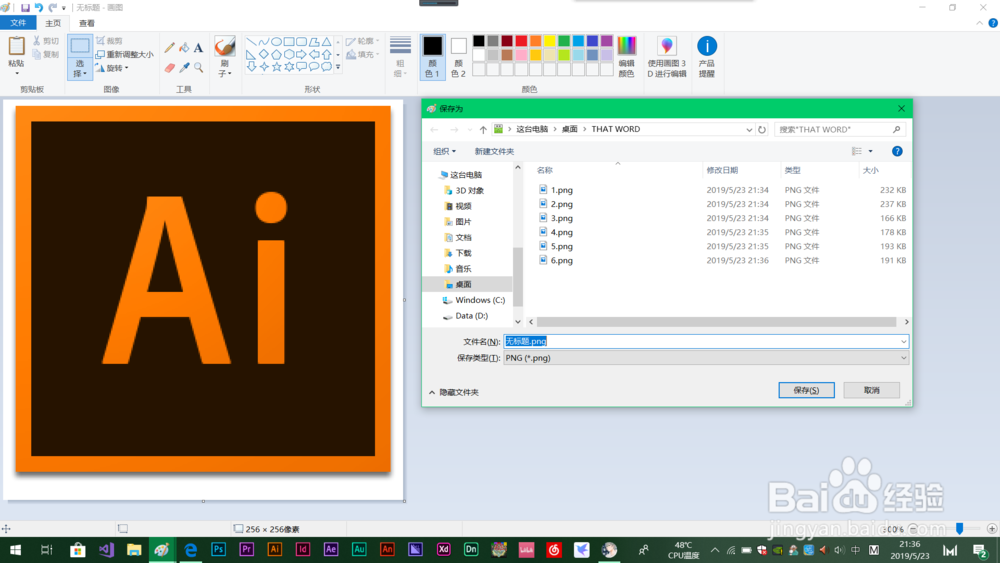Image resolution: width=1000 pixels, height=563 pixels.
Task: Click the Redo arrow in title bar
Action: tap(53, 8)
